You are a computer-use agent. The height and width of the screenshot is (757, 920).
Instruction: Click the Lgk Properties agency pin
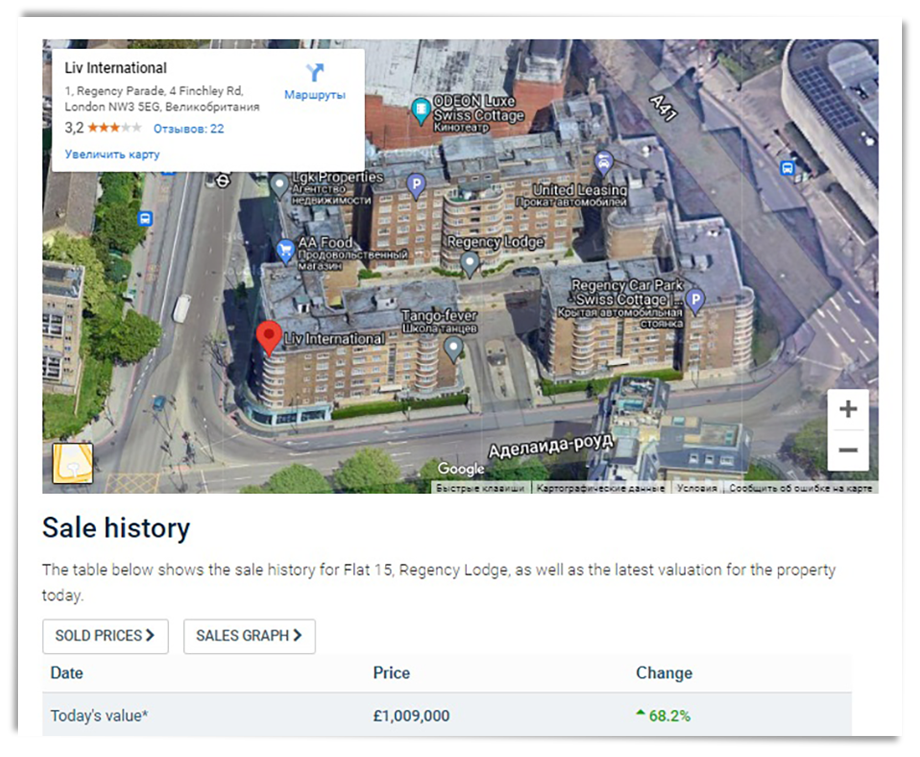(280, 185)
